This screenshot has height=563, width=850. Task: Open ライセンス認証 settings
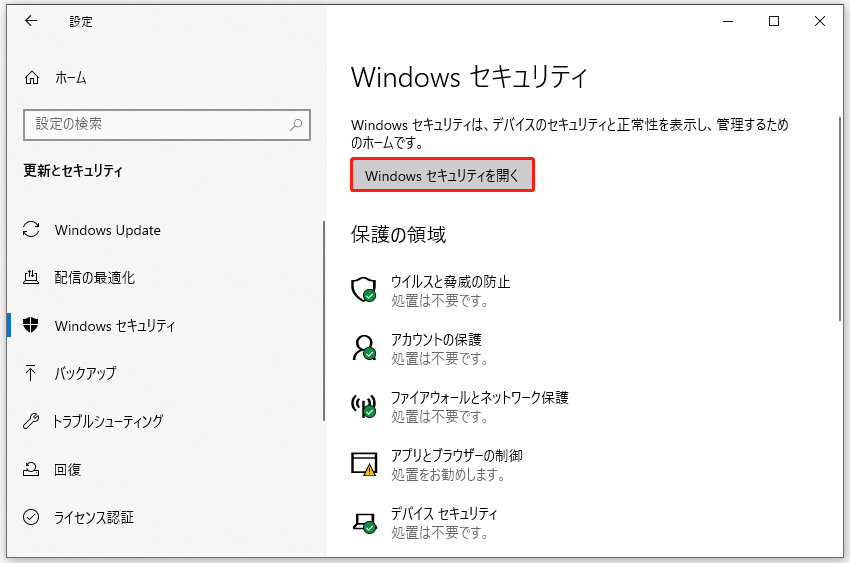click(x=93, y=517)
